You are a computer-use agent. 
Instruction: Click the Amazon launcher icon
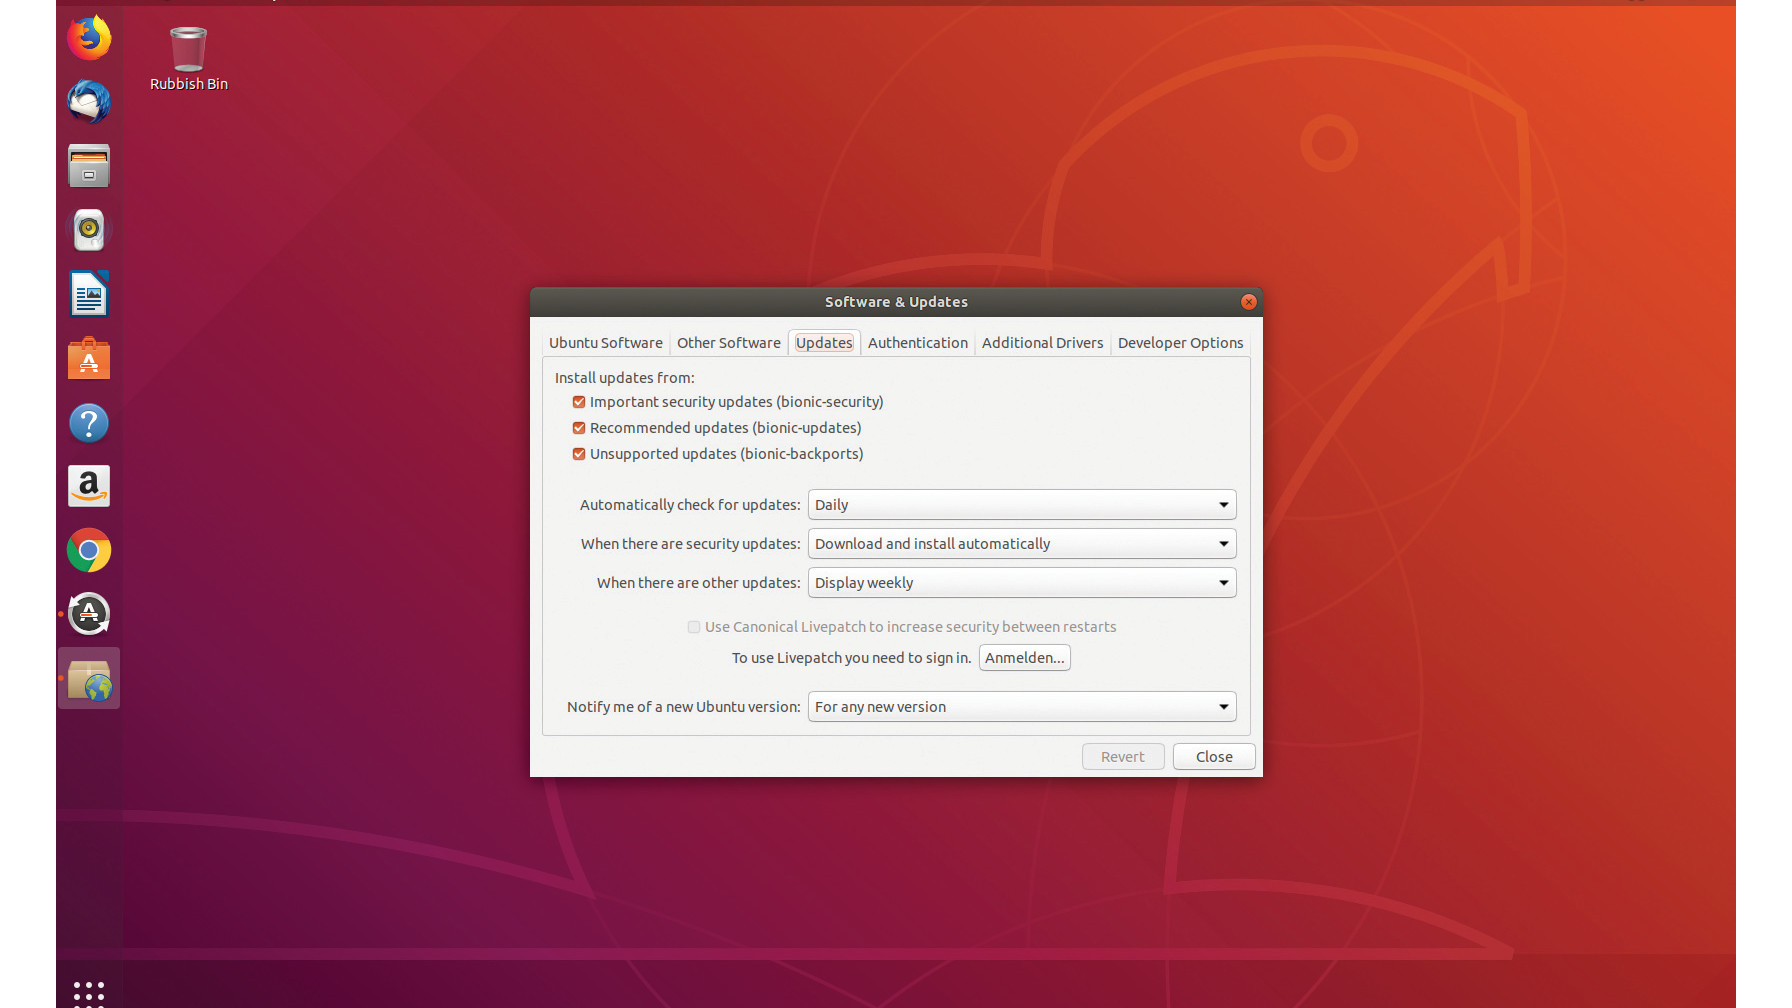tap(89, 487)
